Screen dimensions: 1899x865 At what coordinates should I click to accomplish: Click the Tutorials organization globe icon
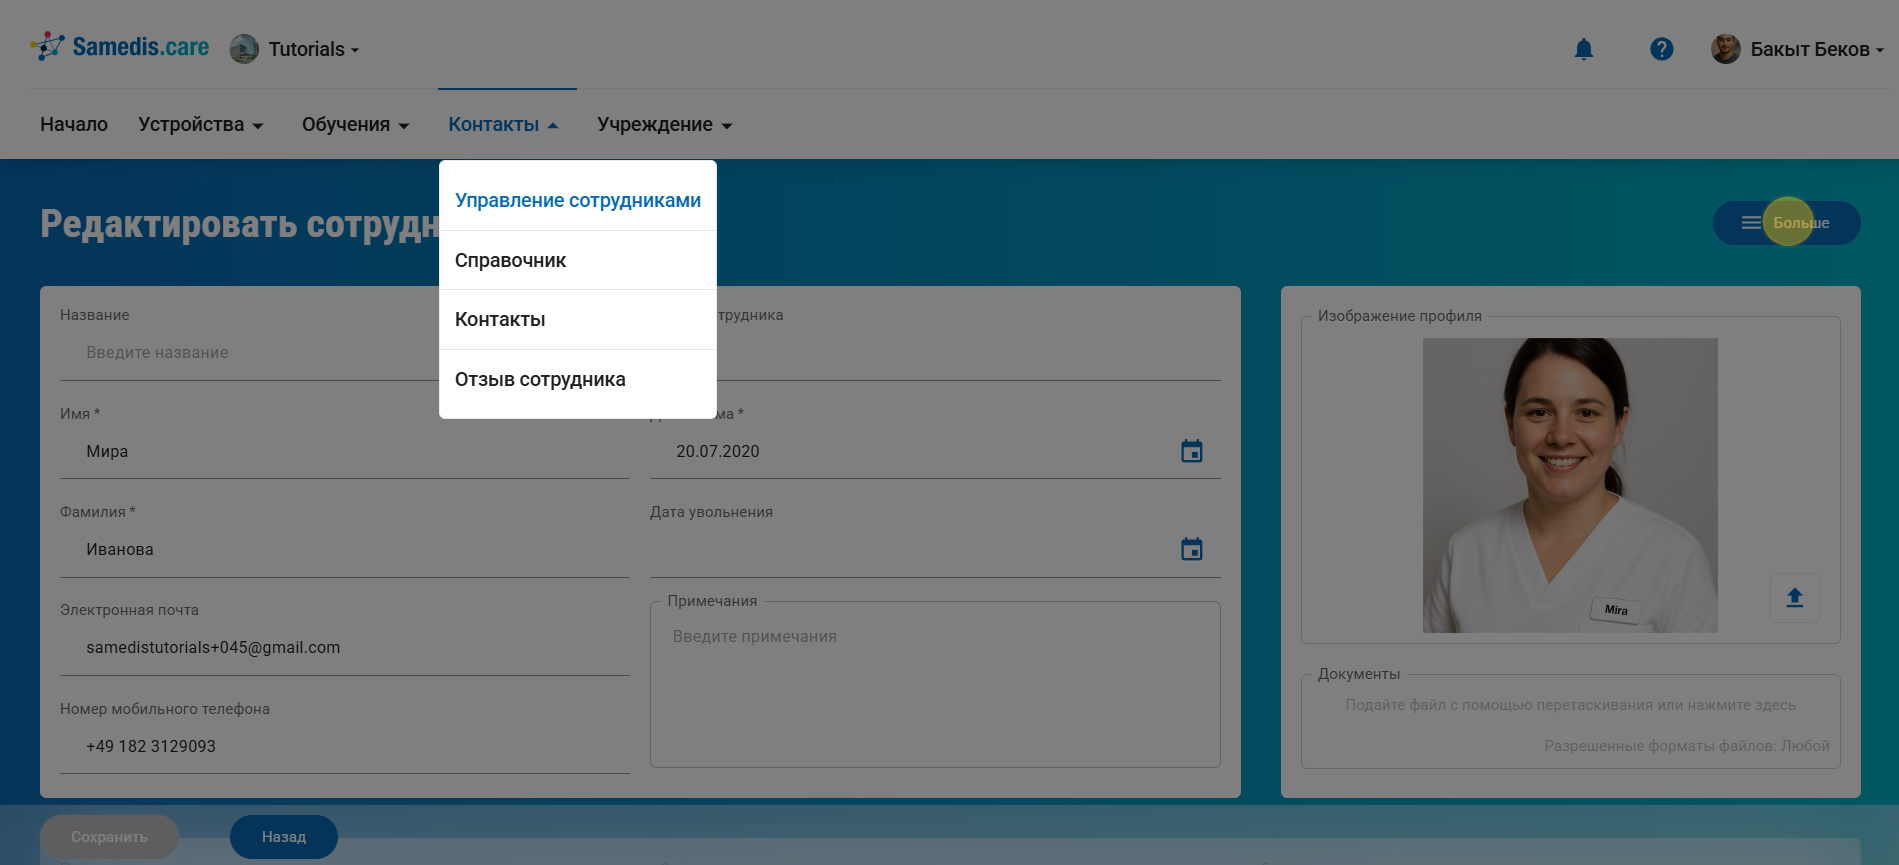click(x=244, y=49)
